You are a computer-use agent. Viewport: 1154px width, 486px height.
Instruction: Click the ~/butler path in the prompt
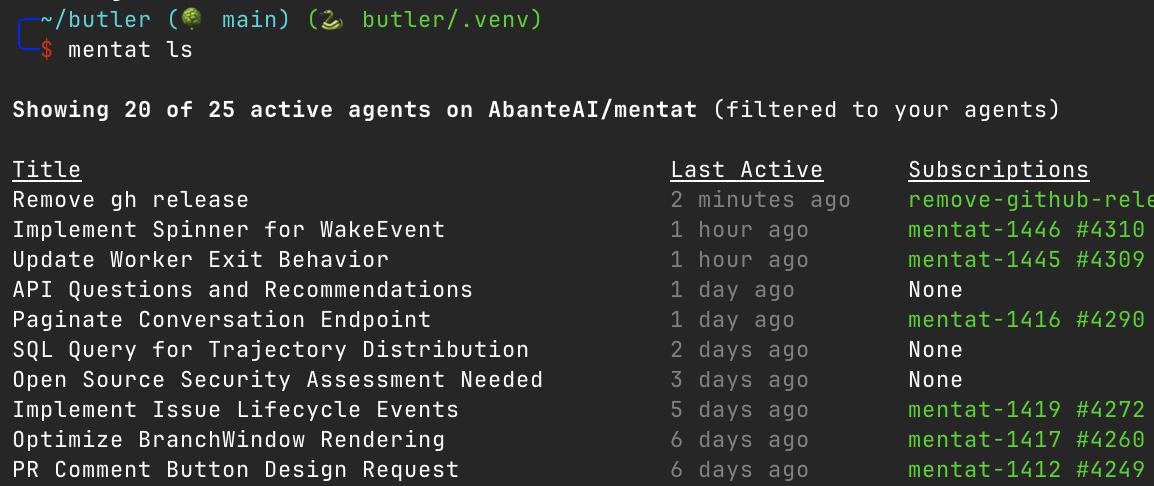click(x=96, y=19)
